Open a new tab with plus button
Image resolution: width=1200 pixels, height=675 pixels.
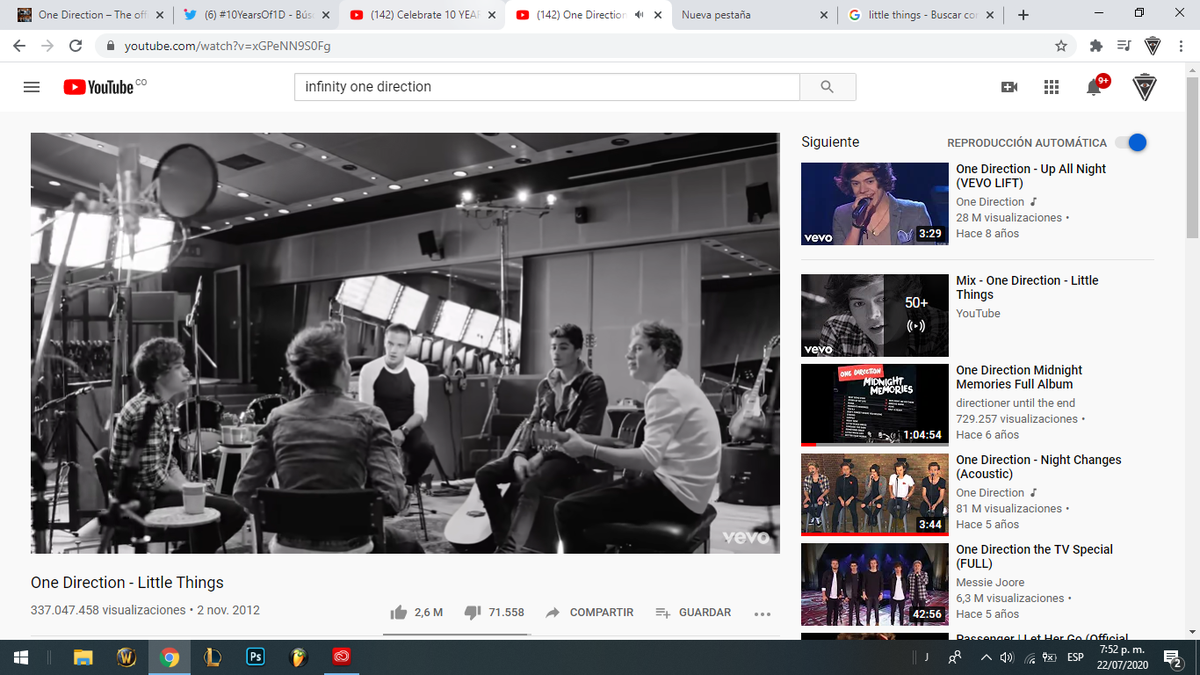(x=1022, y=15)
